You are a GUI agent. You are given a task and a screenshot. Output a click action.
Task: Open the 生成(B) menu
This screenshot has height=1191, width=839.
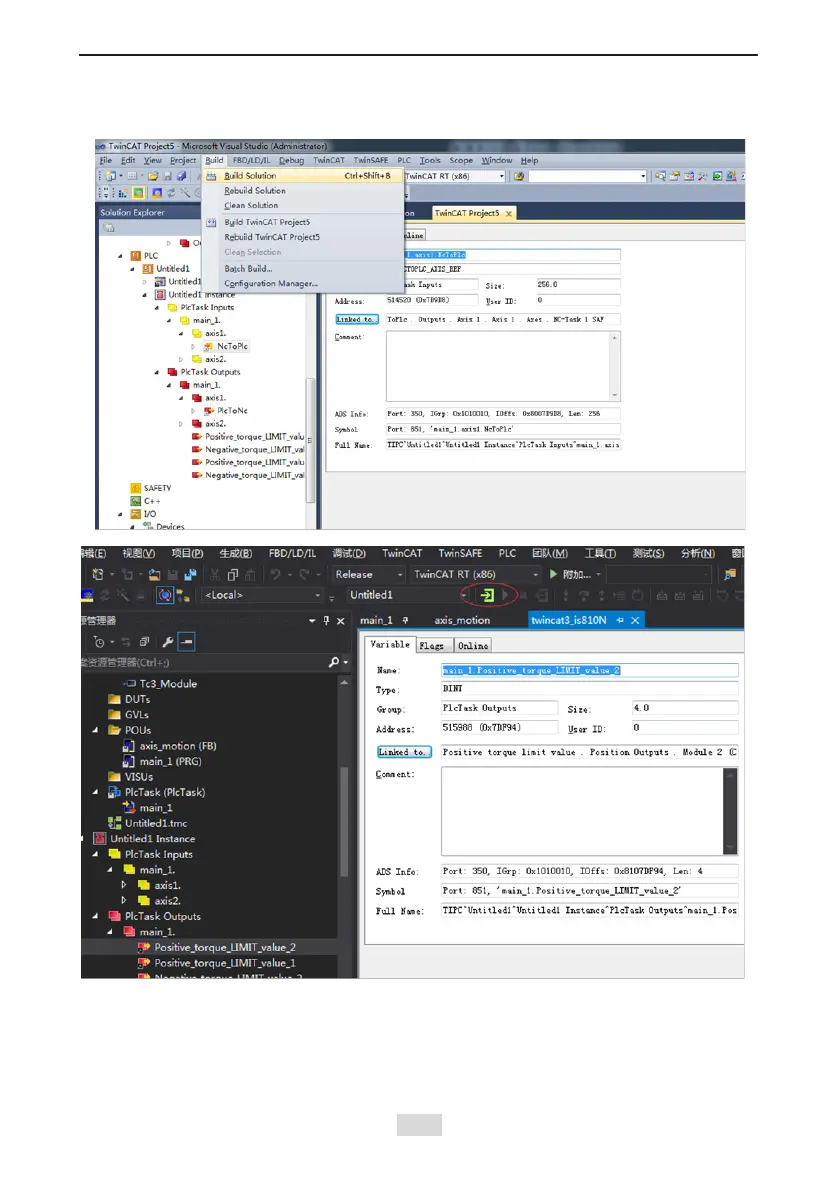click(x=235, y=554)
